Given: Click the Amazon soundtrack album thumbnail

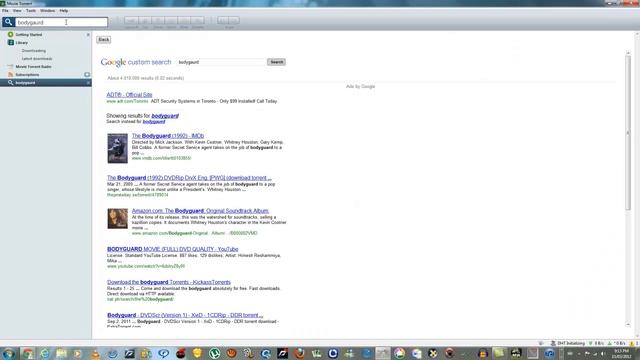Looking at the screenshot, I should [x=118, y=218].
